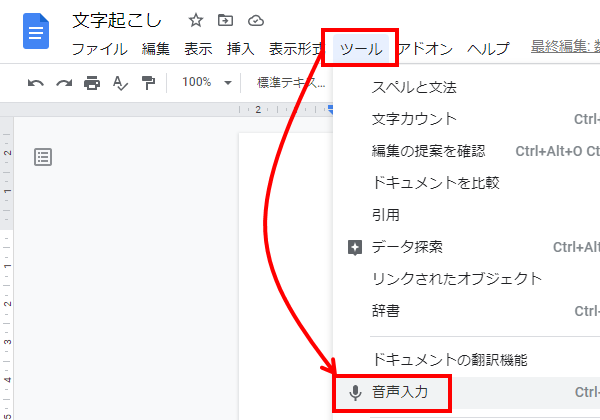This screenshot has width=600, height=420.
Task: Click the redo arrow icon
Action: 64,82
